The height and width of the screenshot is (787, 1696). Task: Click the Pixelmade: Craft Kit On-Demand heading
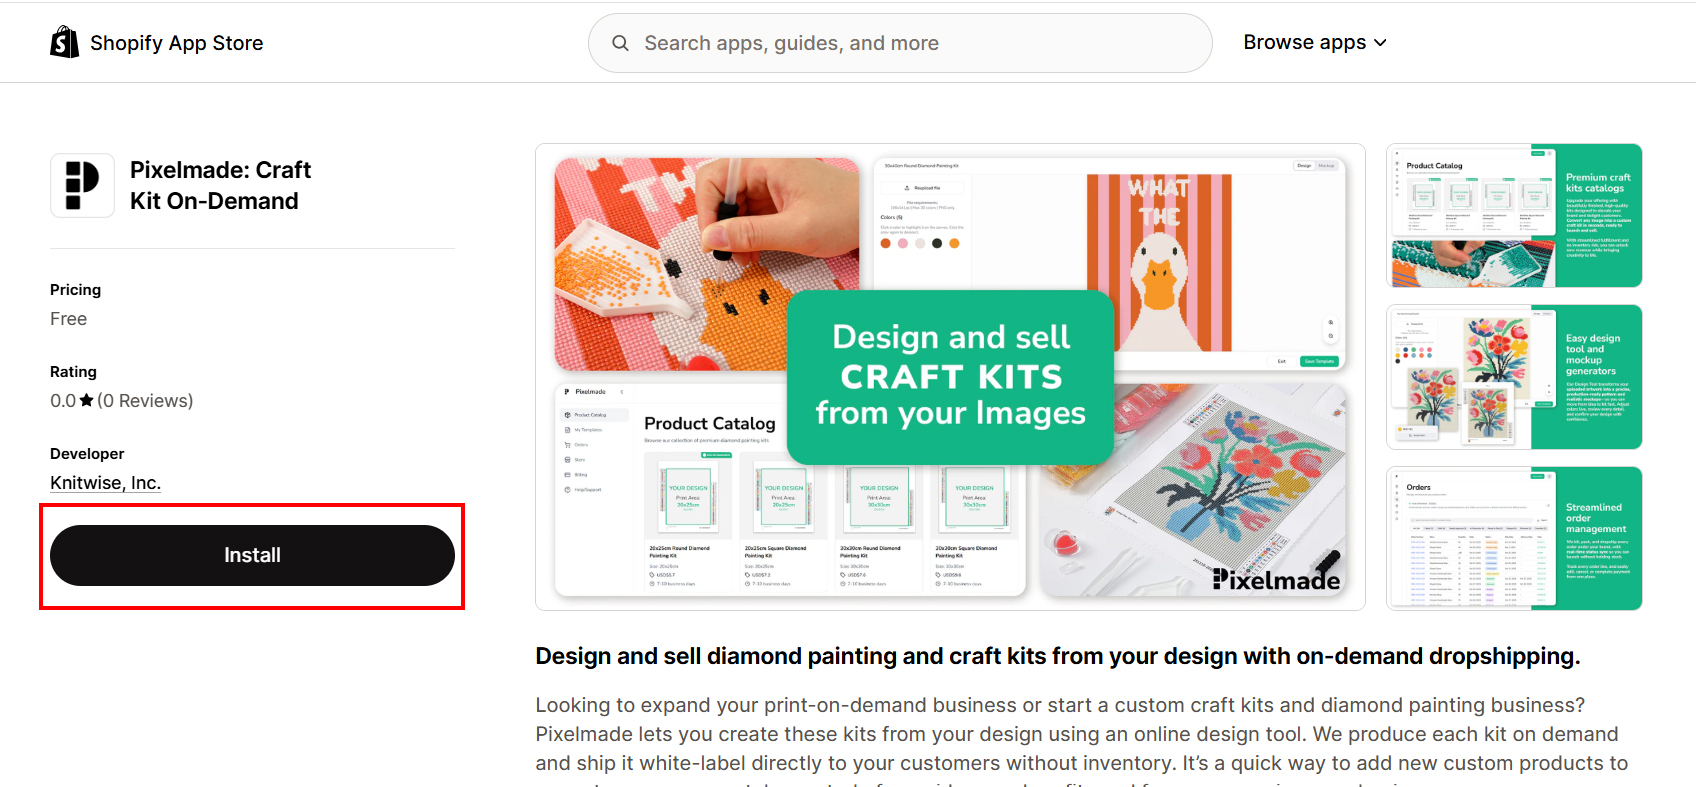point(220,185)
